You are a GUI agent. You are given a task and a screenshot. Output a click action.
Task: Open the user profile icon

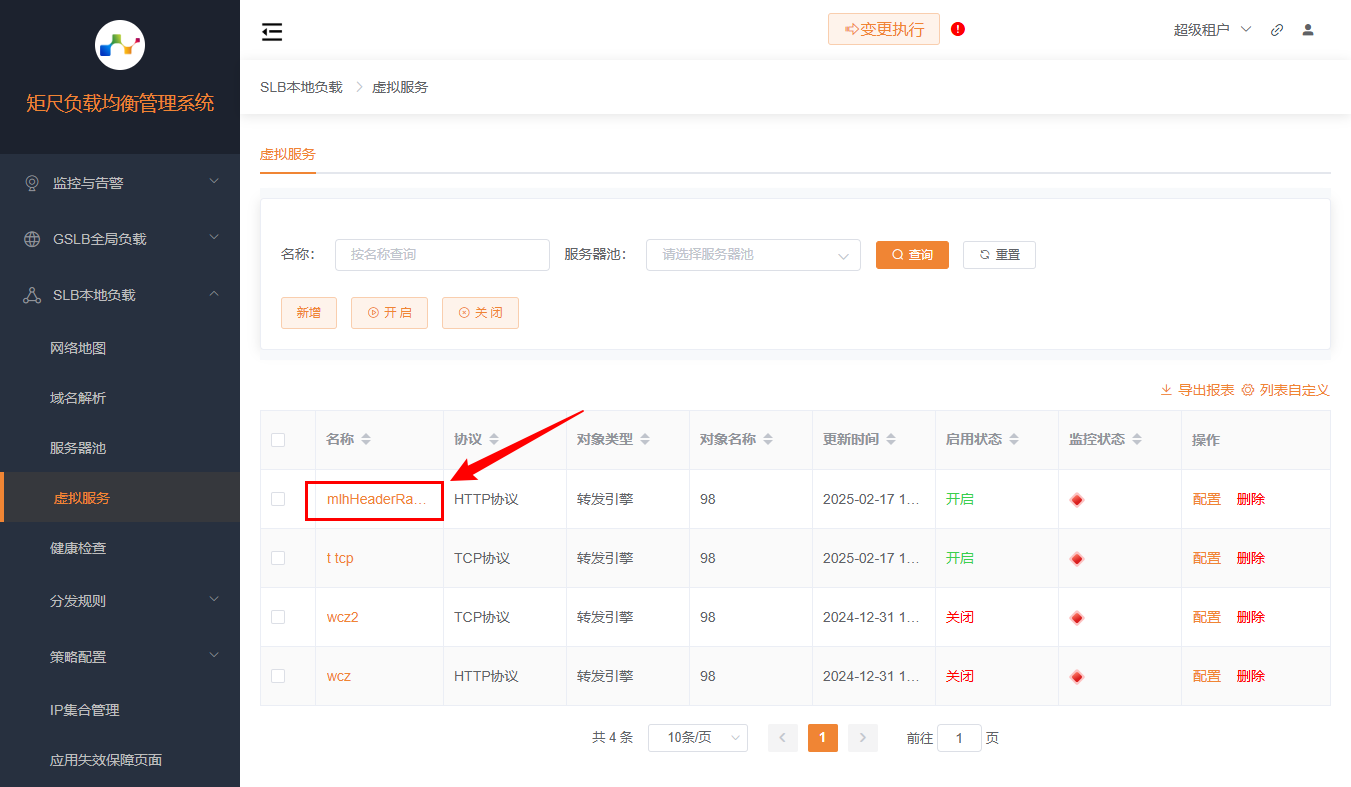coord(1308,30)
